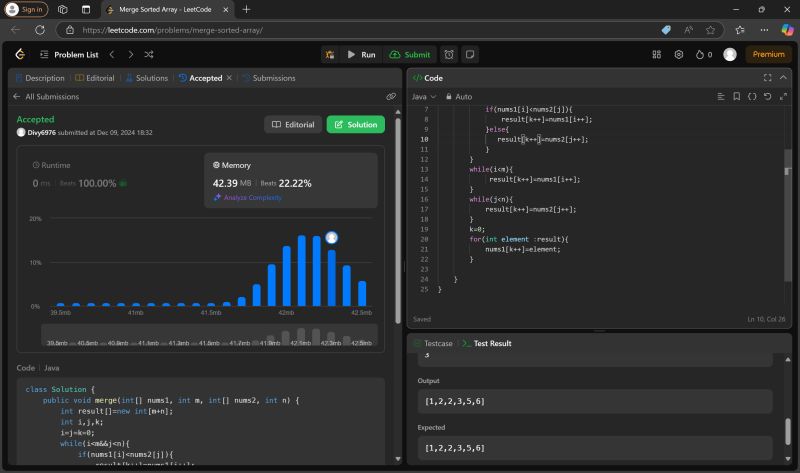Go to next problem arrow
Viewport: 800px width, 473px height.
131,54
